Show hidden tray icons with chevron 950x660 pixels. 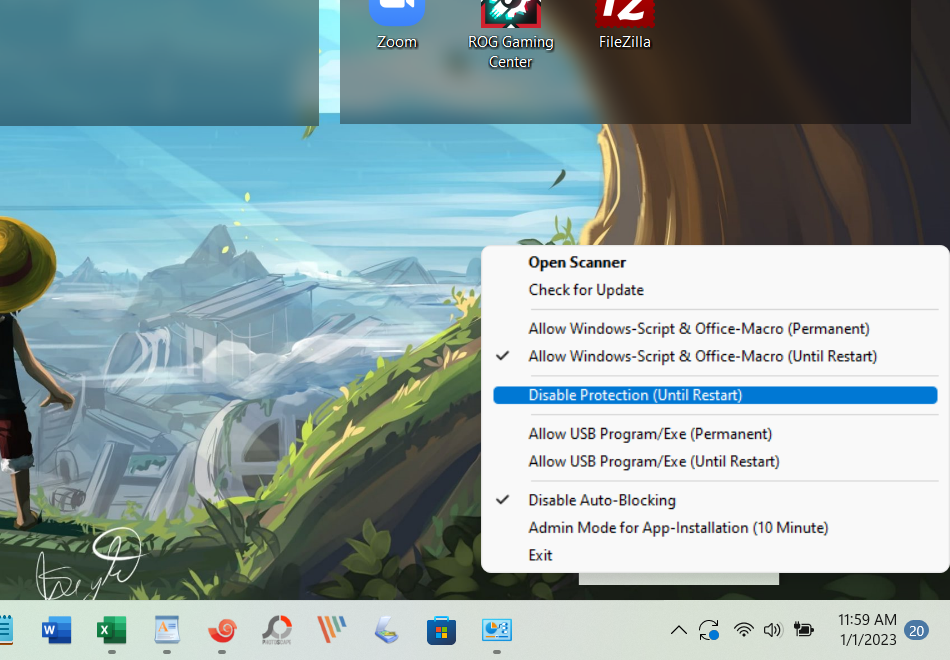679,630
